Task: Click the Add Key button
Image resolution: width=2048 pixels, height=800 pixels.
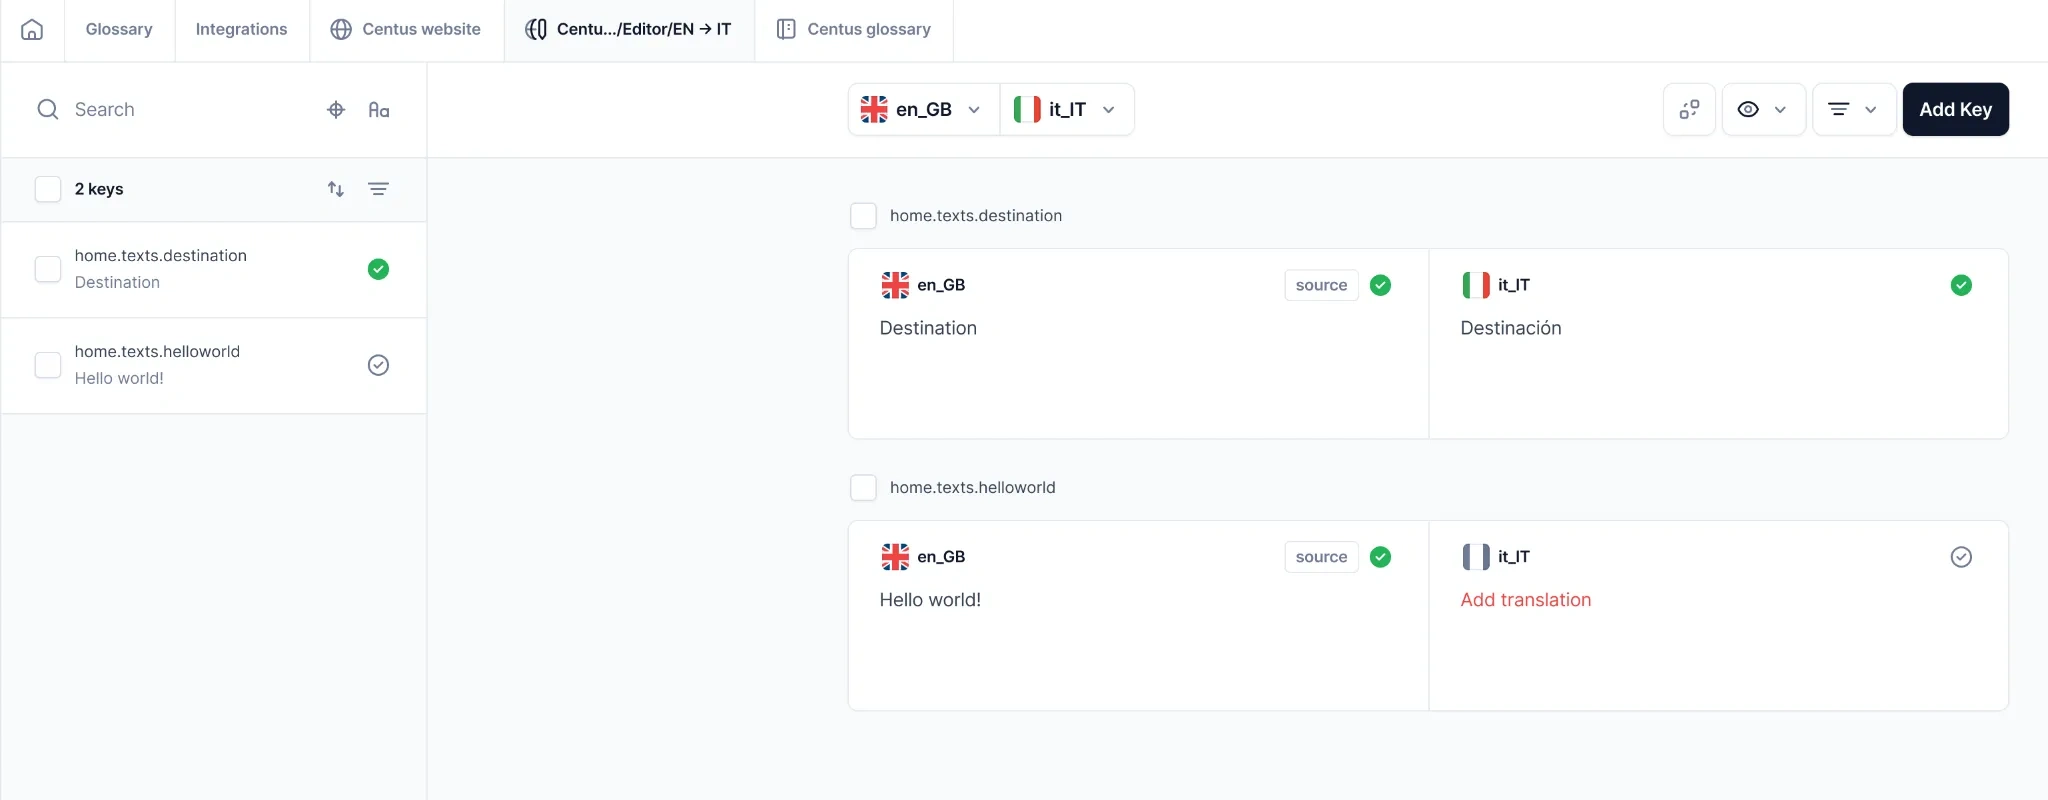Action: pos(1955,110)
